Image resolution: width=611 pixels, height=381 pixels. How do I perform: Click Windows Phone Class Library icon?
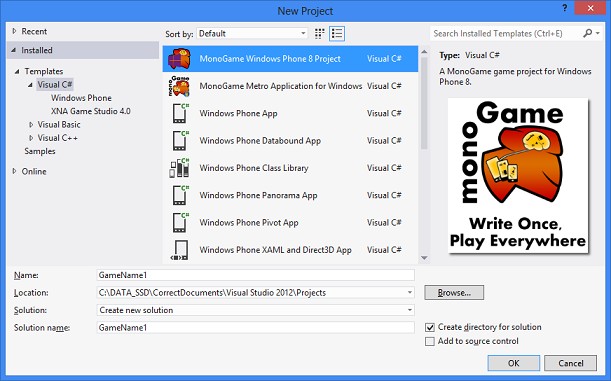tap(179, 168)
